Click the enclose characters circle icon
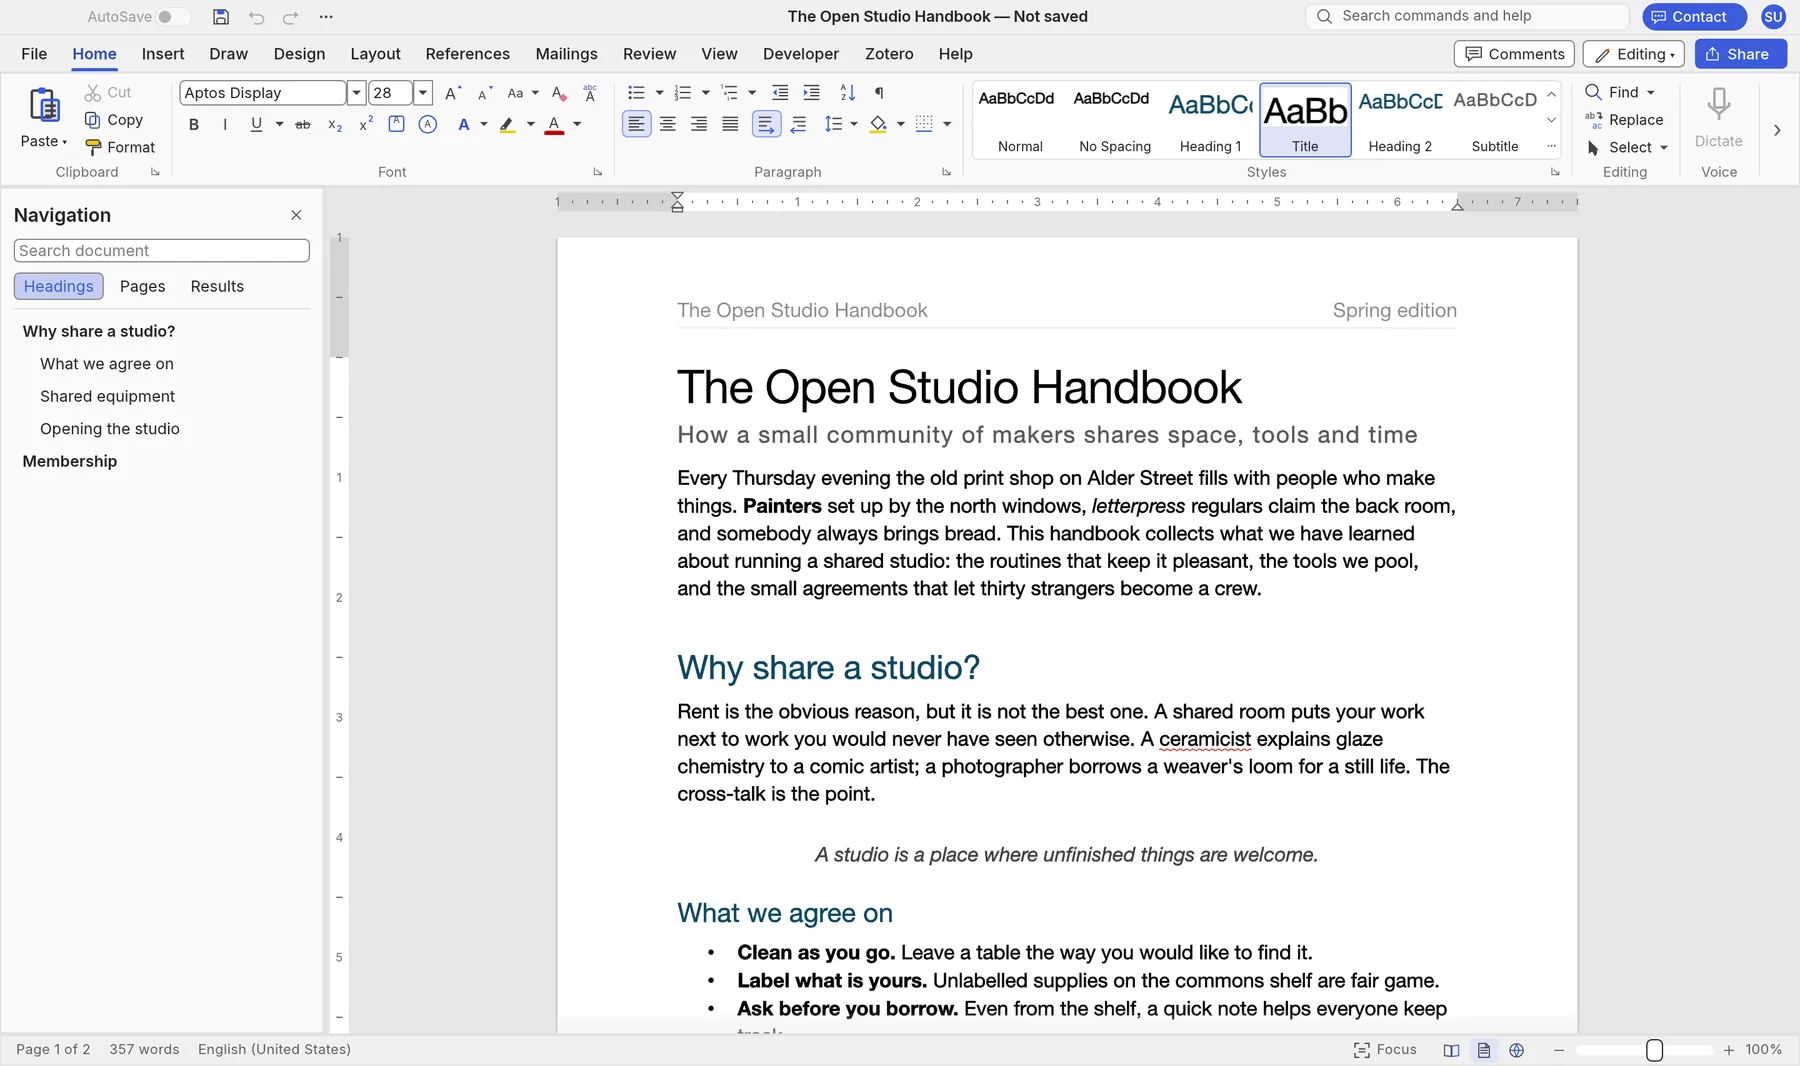1800x1066 pixels. tap(428, 124)
